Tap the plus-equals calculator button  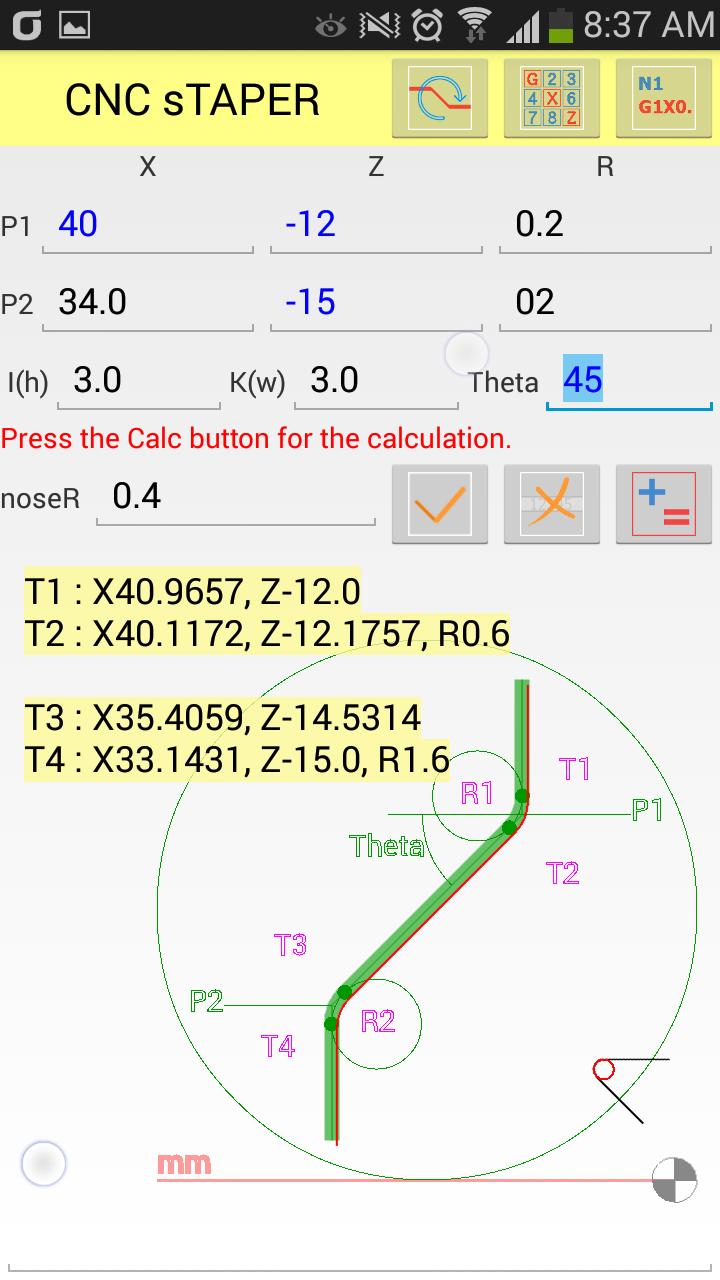[664, 505]
